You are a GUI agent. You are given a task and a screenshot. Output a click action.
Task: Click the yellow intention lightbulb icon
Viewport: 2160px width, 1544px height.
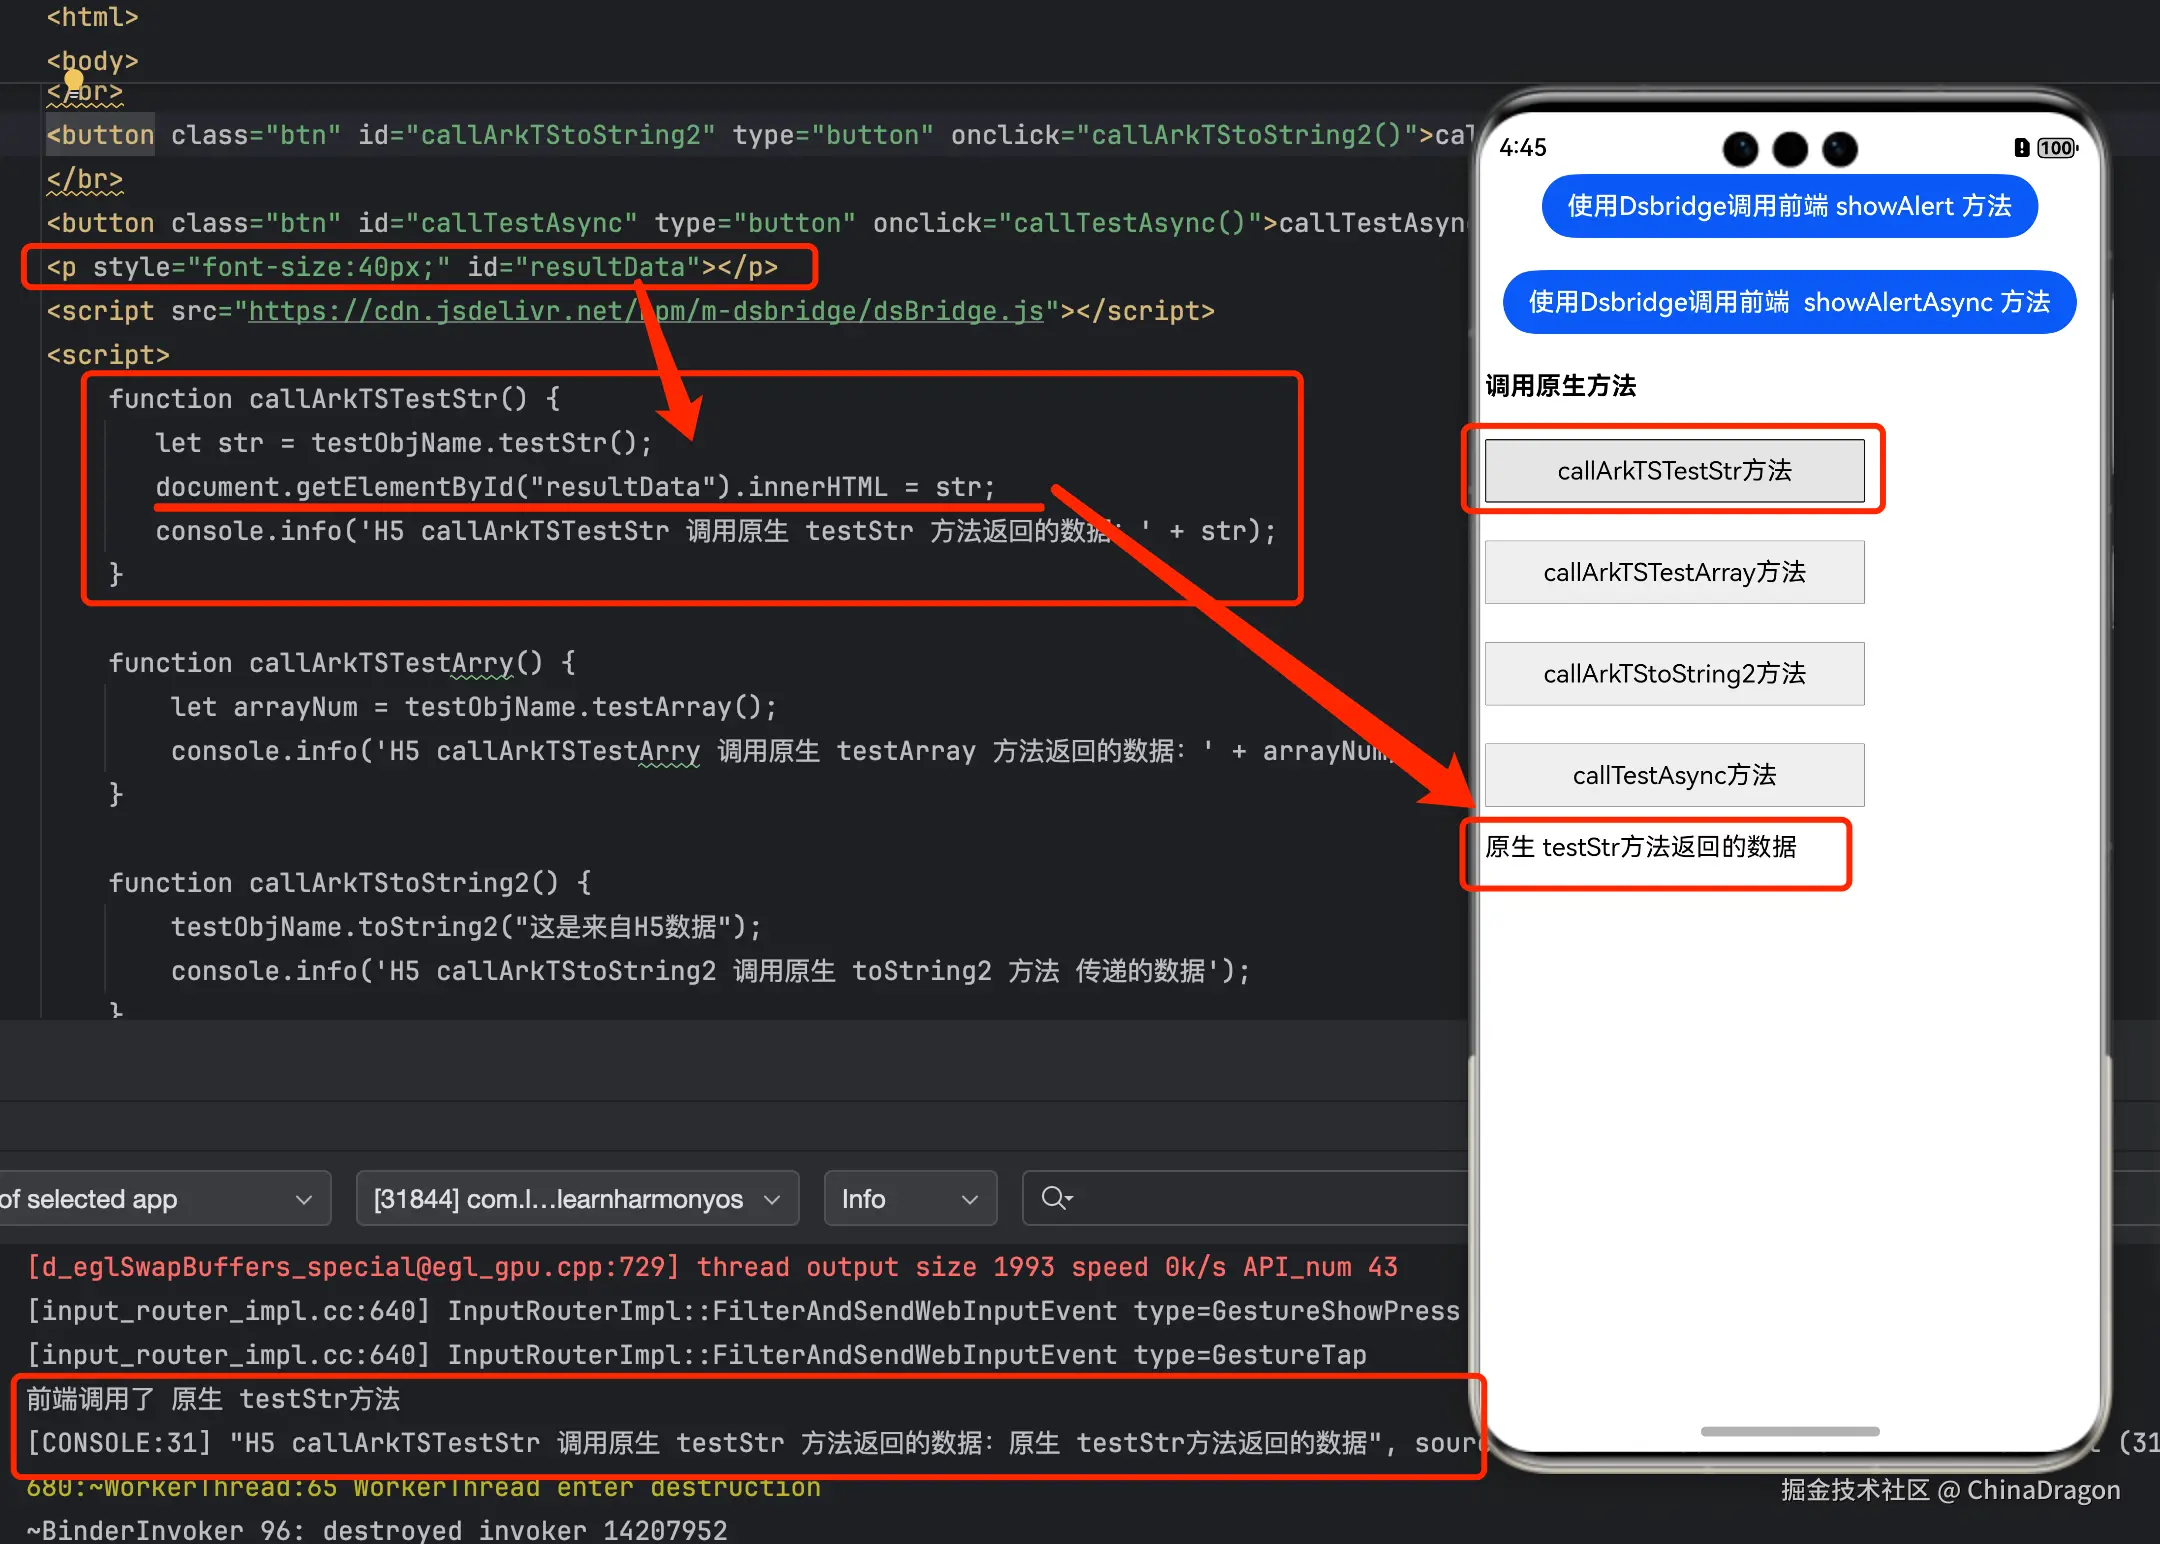point(74,80)
